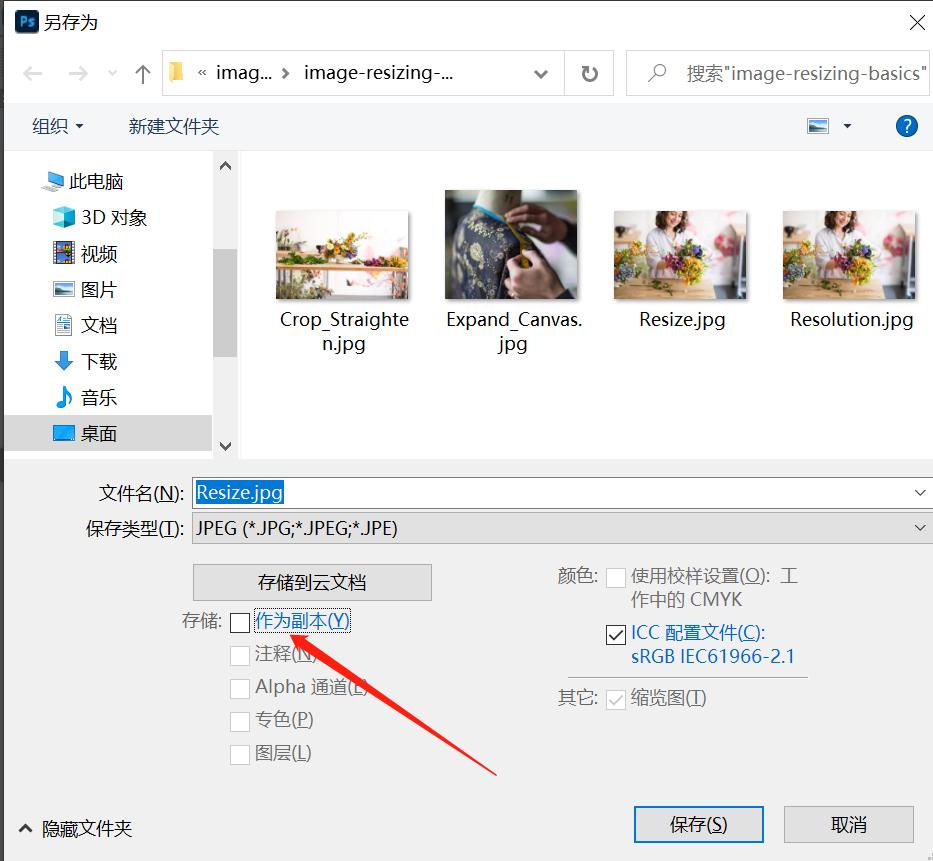Enable the 图层 checkbox
Viewport: 933px width, 861px height.
coord(239,753)
